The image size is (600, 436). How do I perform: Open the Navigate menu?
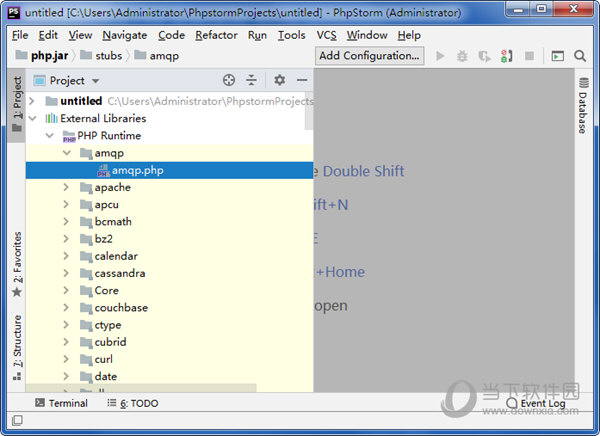point(125,35)
